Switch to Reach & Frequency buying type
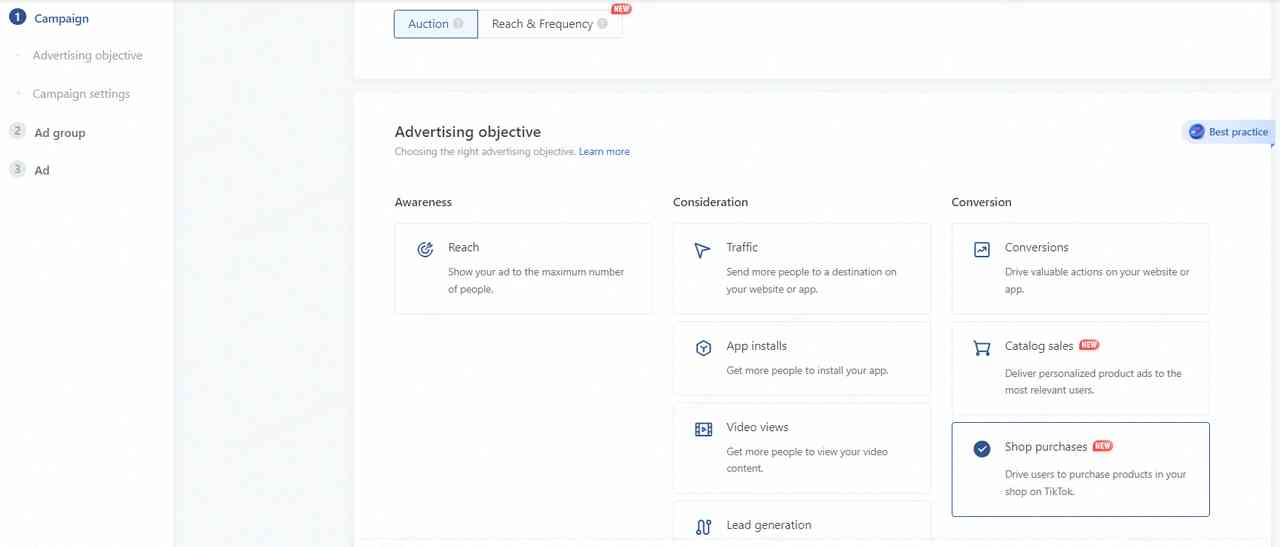 [542, 24]
